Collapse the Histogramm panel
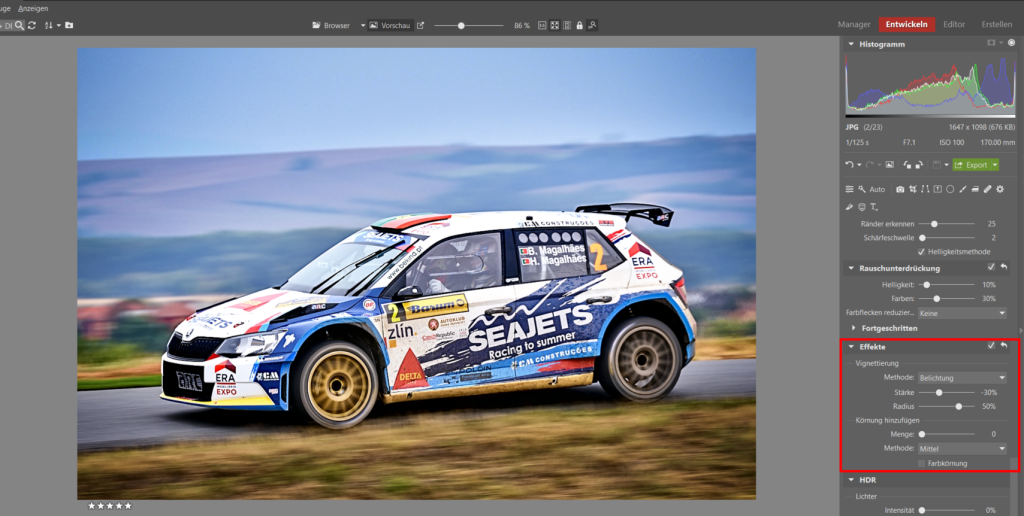Image resolution: width=1024 pixels, height=516 pixels. [x=851, y=44]
